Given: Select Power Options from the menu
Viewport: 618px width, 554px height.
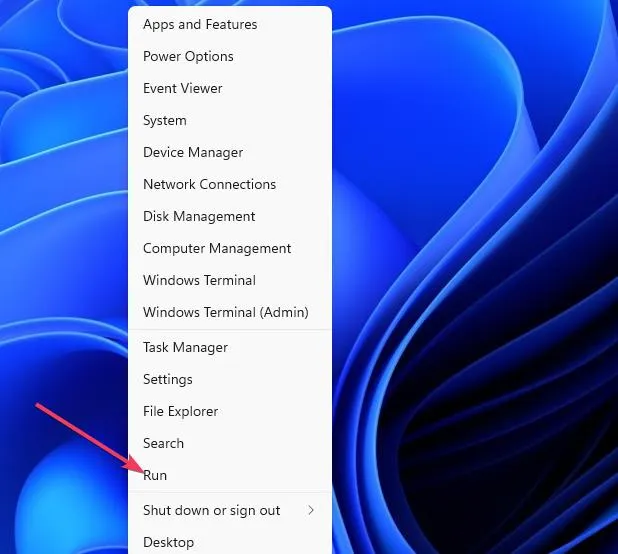Looking at the screenshot, I should click(x=230, y=56).
